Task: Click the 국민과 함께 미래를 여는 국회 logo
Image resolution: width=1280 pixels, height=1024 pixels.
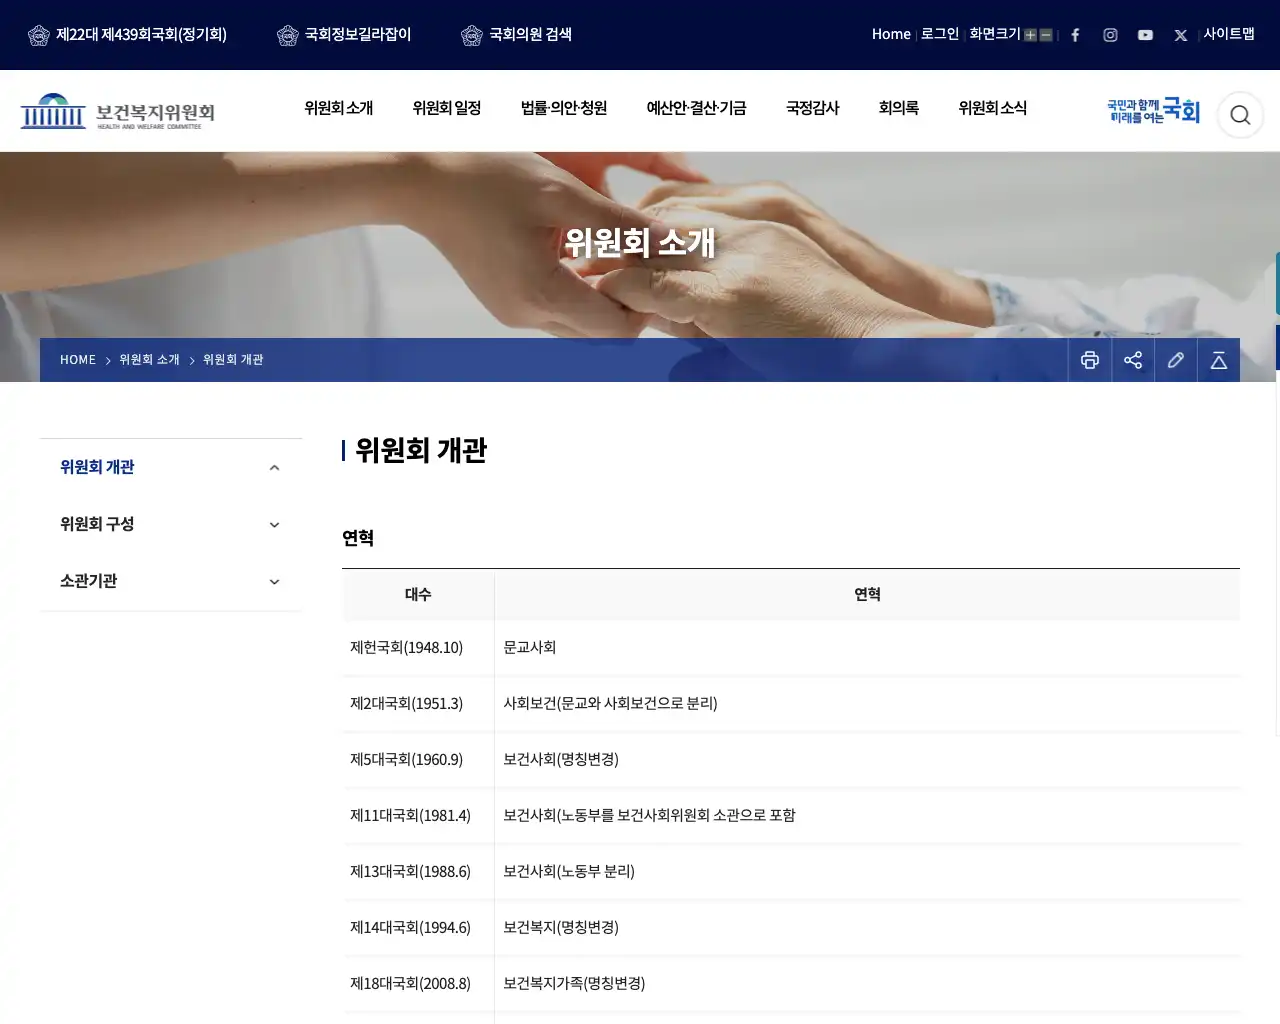Action: point(1153,111)
